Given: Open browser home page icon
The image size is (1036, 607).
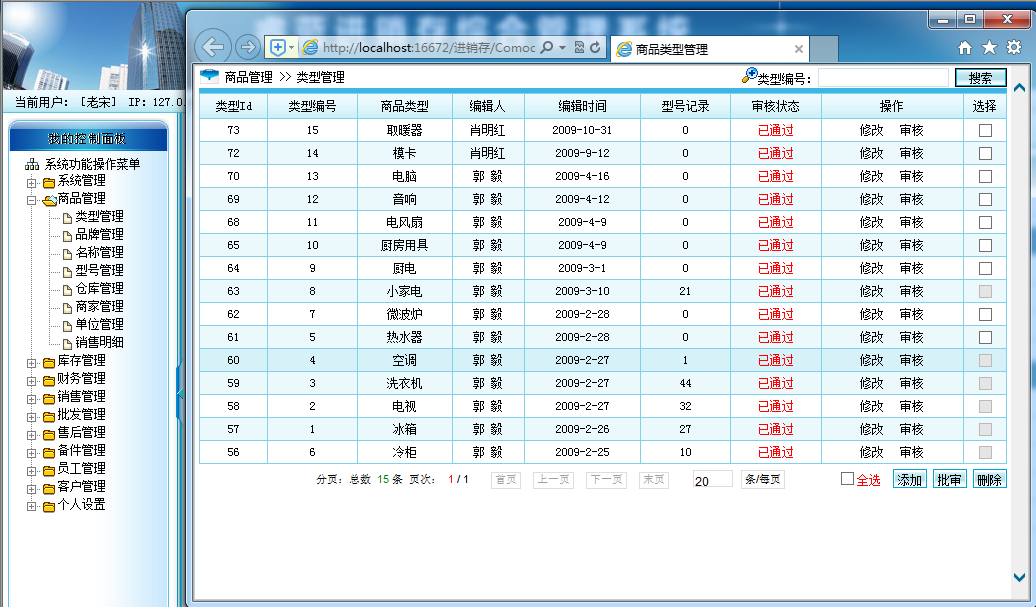Looking at the screenshot, I should 965,48.
